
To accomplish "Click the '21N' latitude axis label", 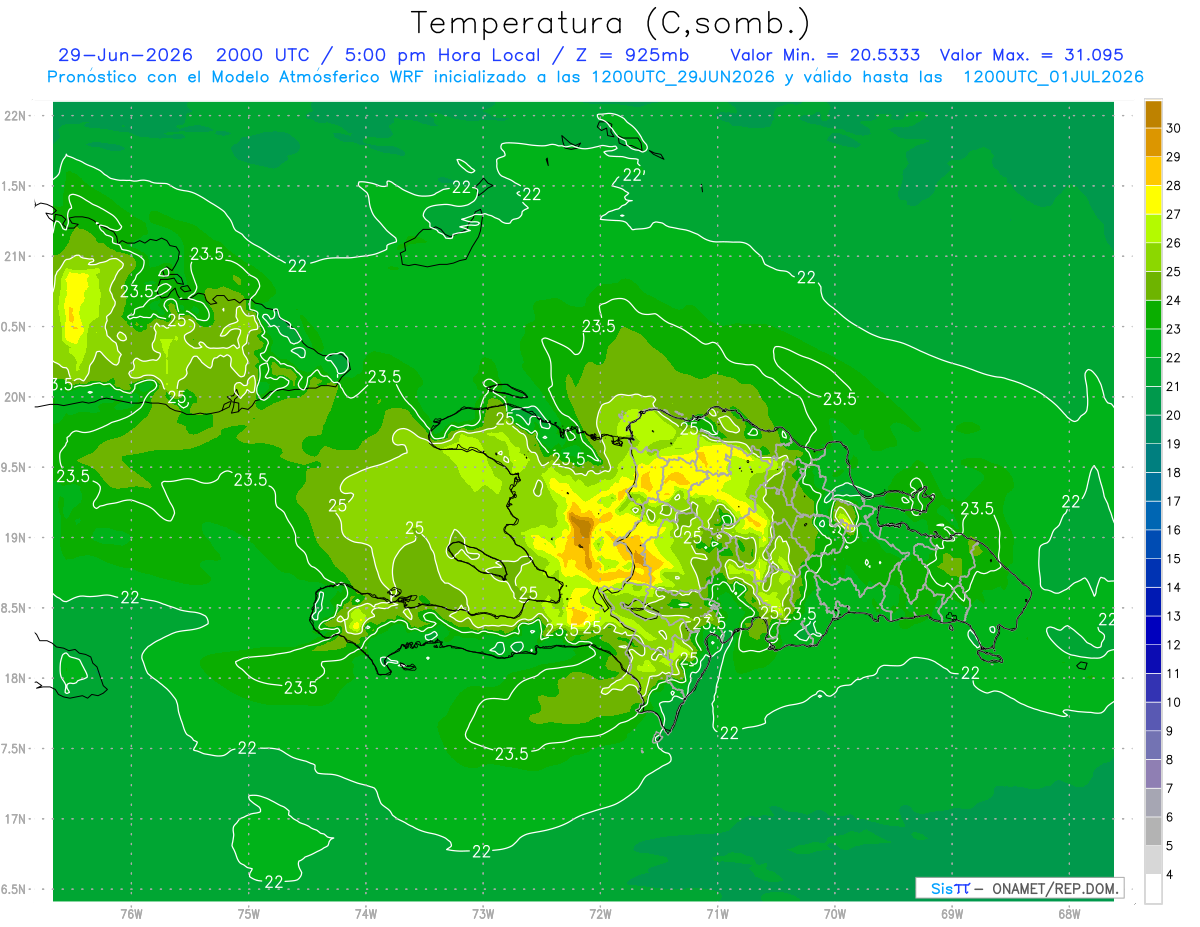I will [16, 256].
